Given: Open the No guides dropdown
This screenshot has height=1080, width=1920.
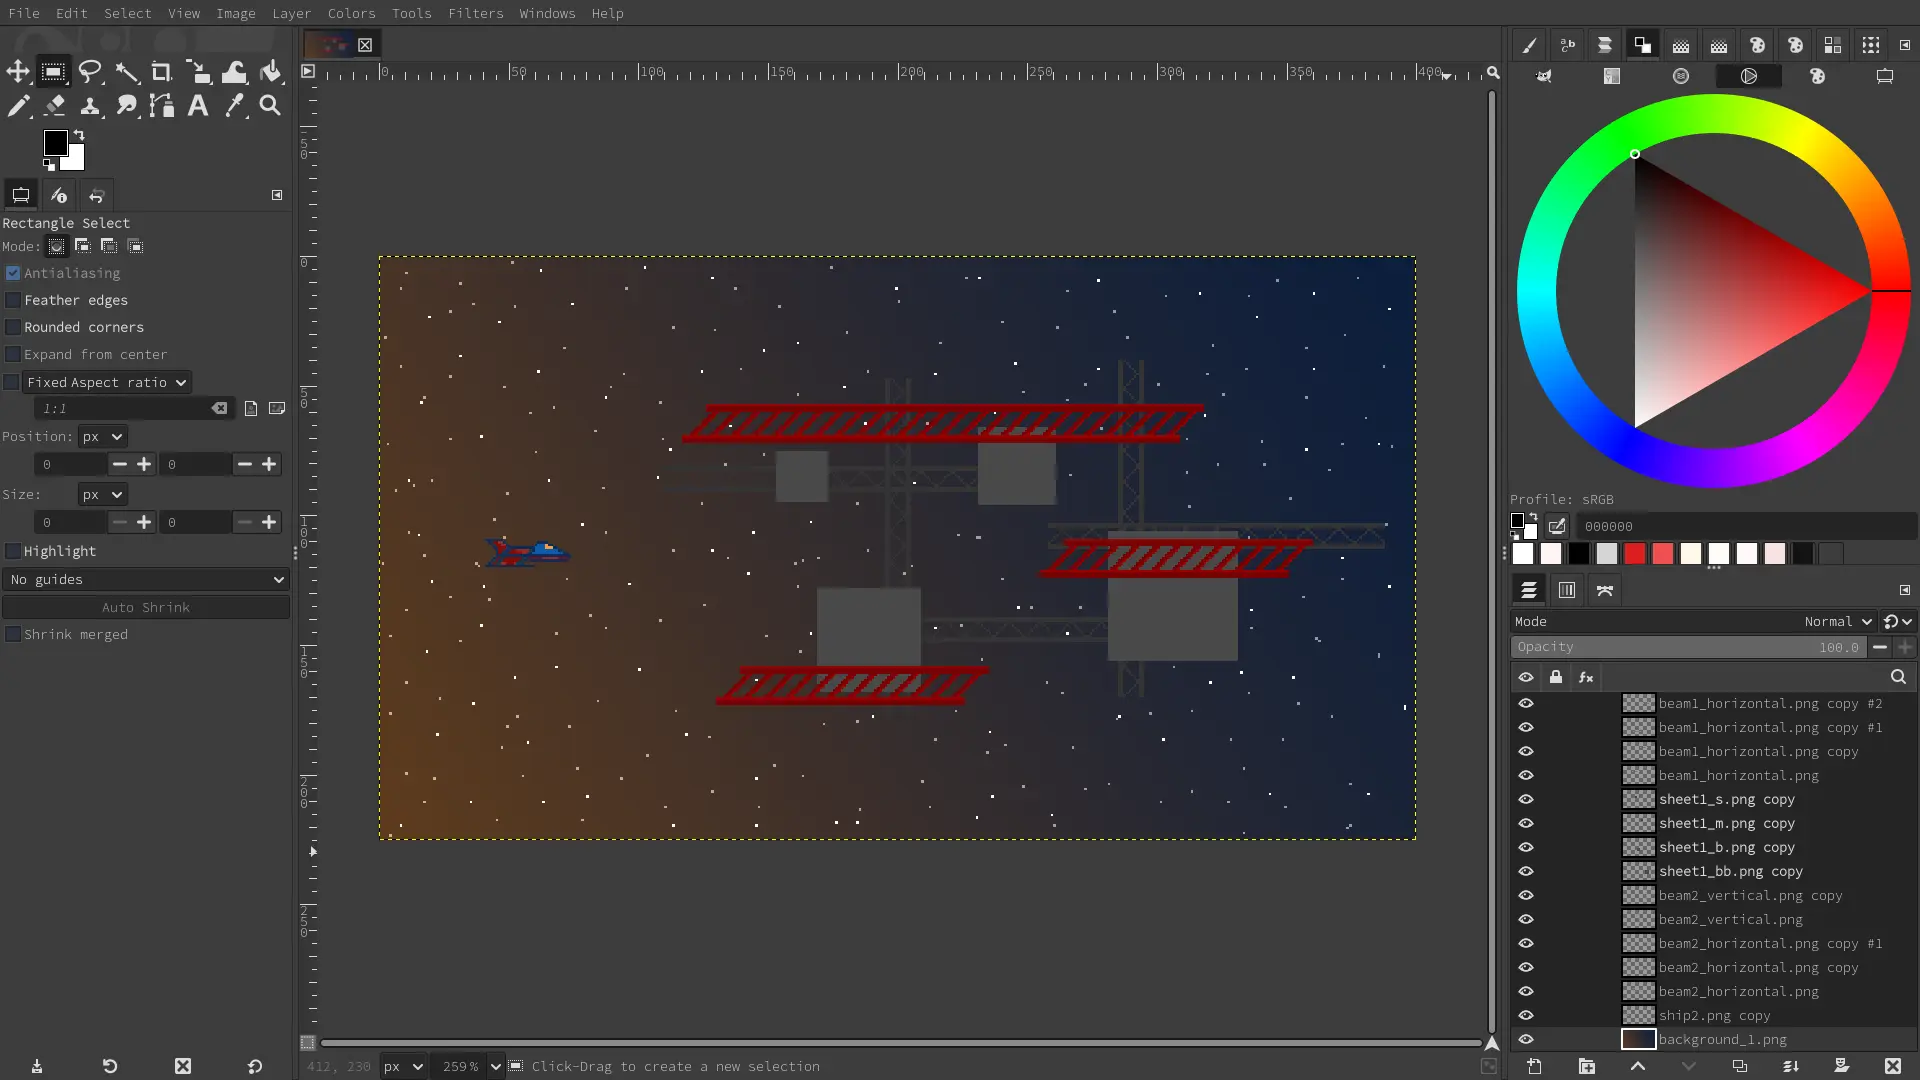Looking at the screenshot, I should coord(146,579).
